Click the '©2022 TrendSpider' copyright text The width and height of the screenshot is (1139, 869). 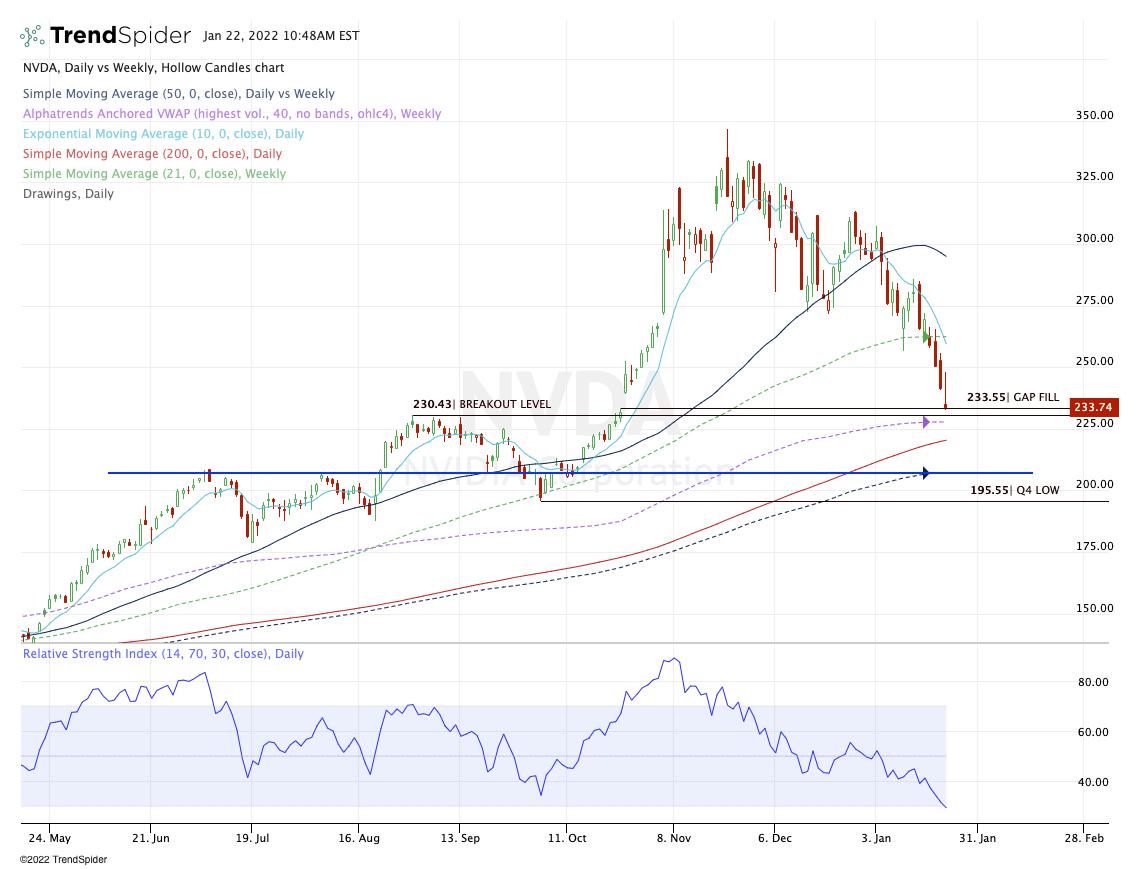click(63, 860)
